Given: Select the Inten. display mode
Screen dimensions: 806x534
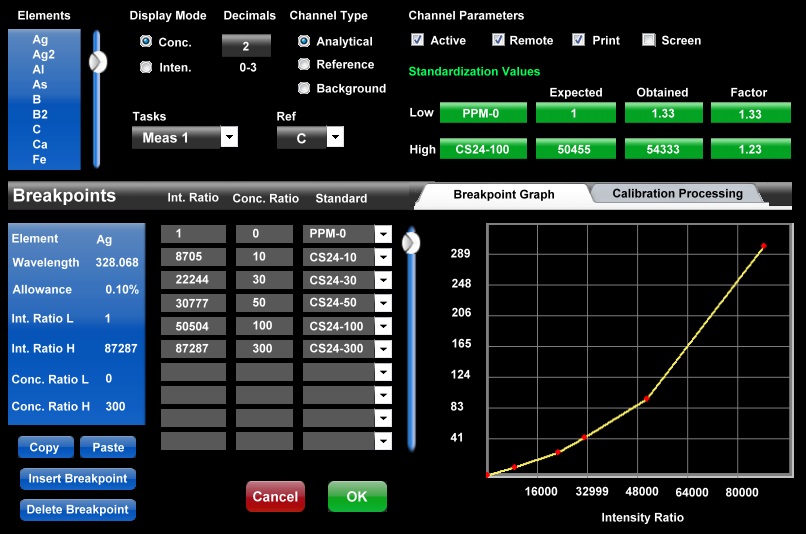Looking at the screenshot, I should click(146, 67).
